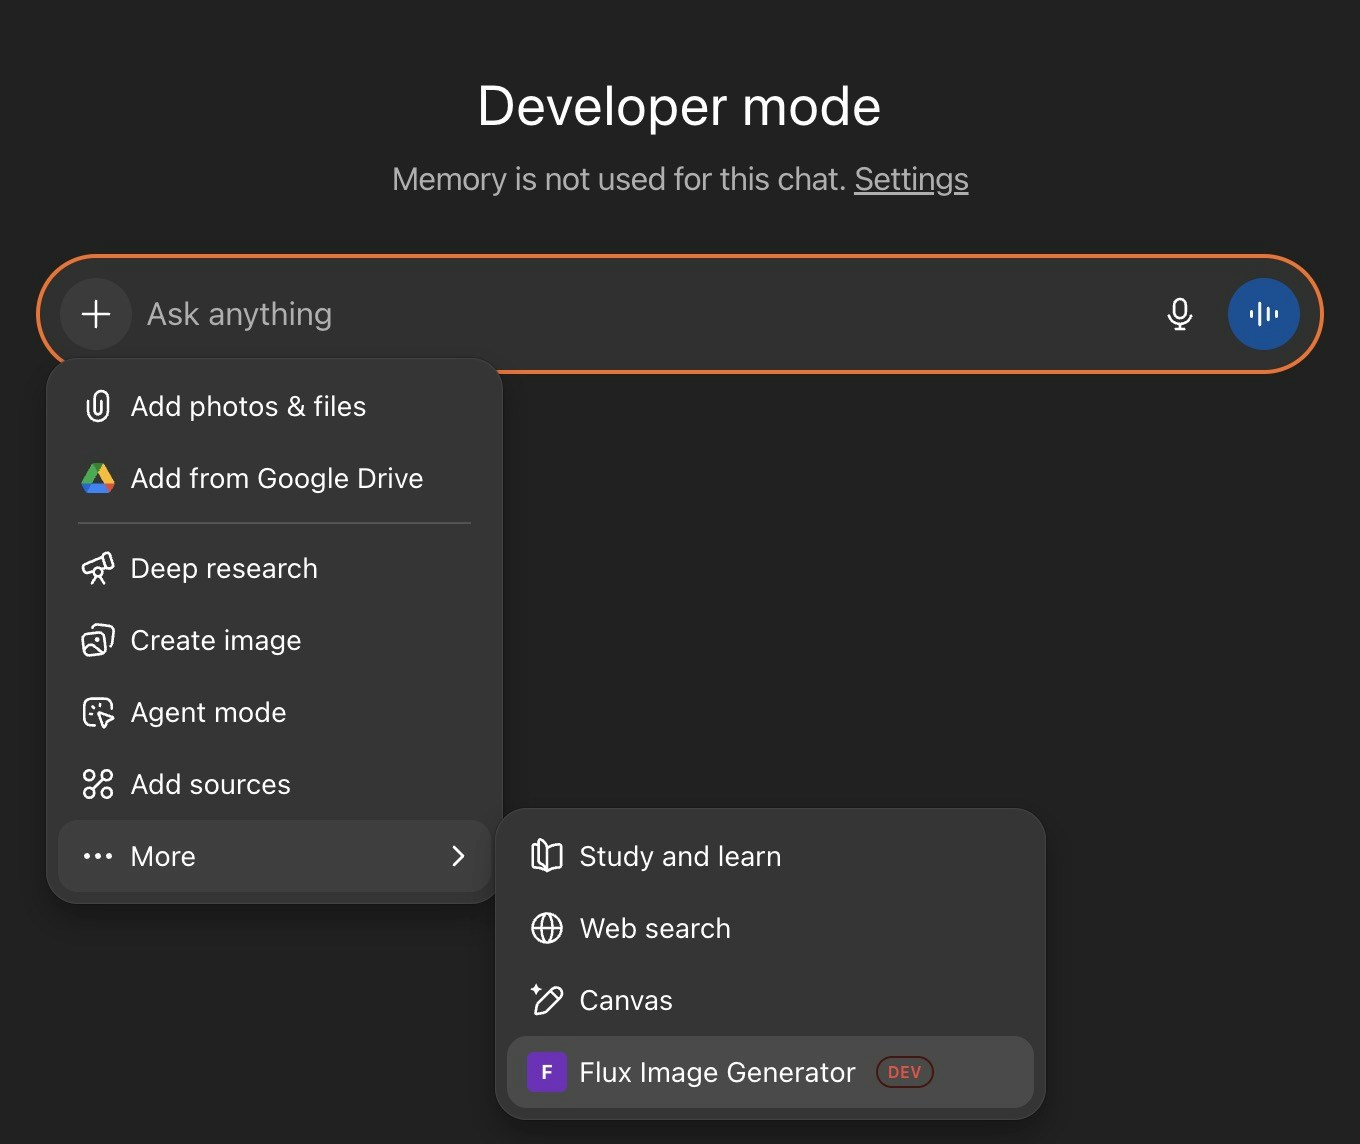Expand the More submenu chevron

click(458, 856)
